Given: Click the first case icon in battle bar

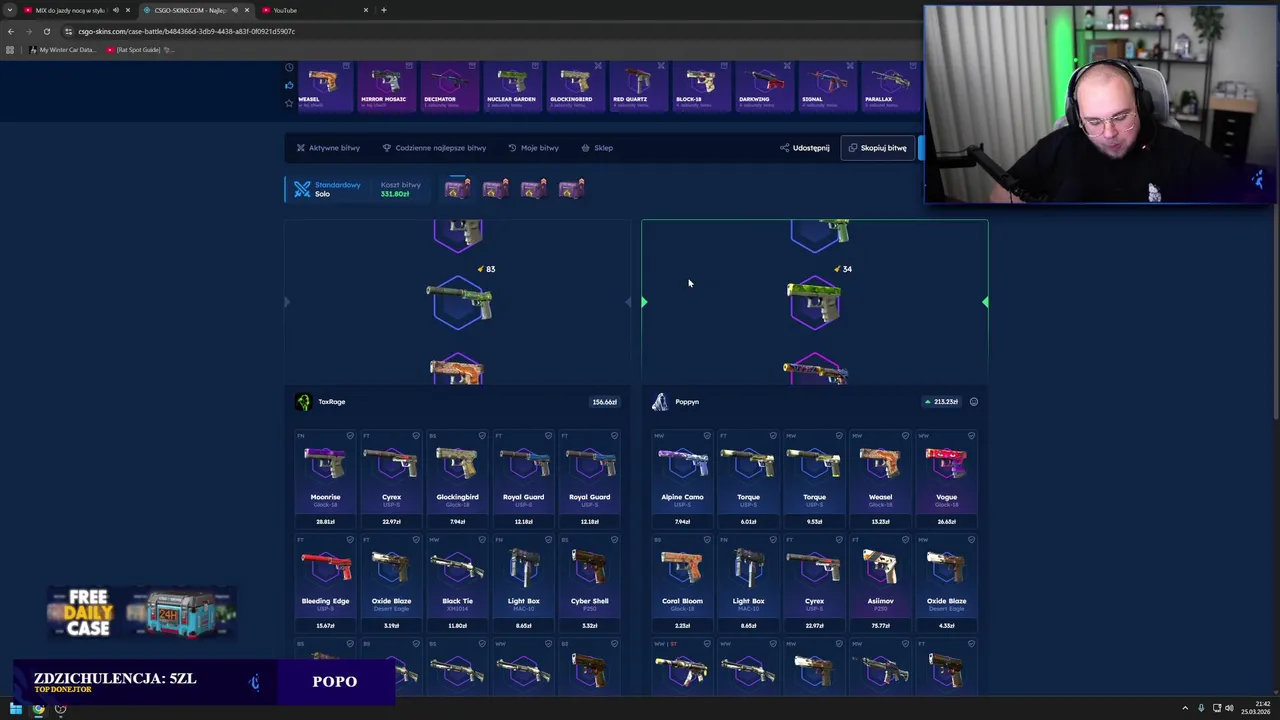Looking at the screenshot, I should click(x=457, y=188).
